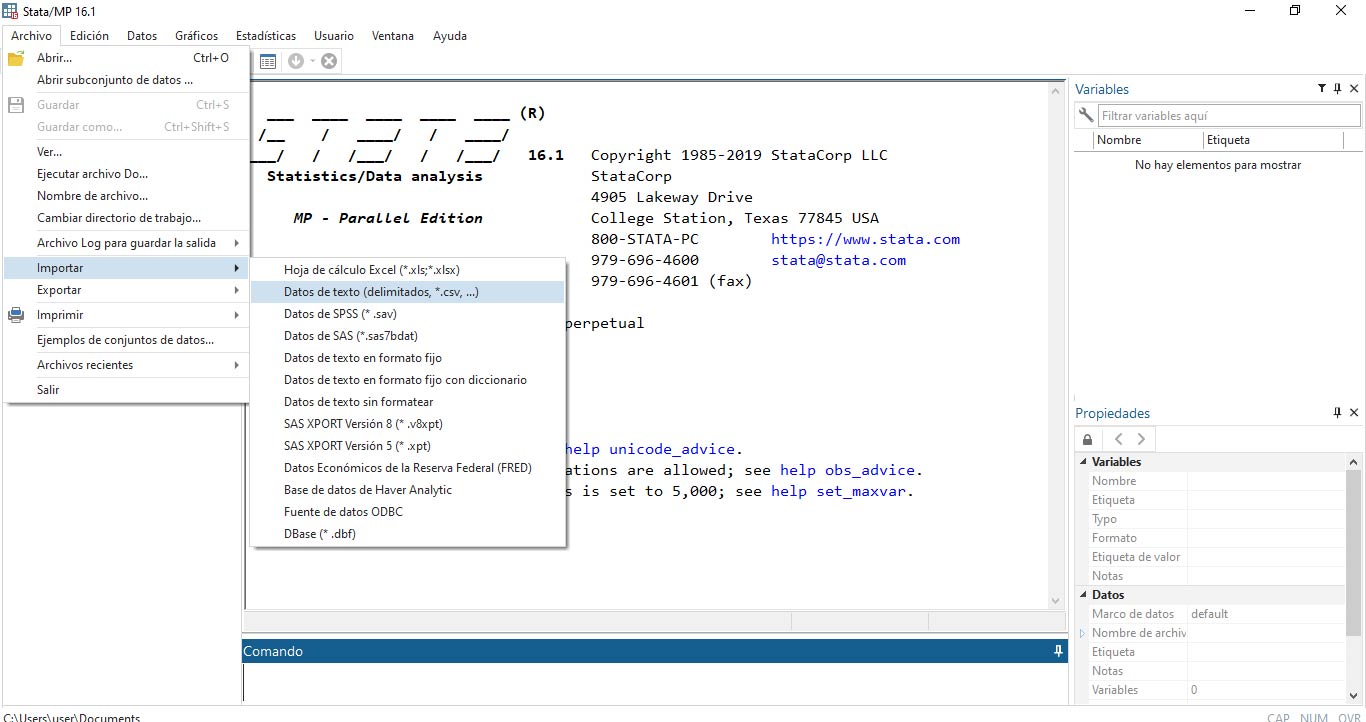Choose 'Datos de texto en formato fijo'
Image resolution: width=1366 pixels, height=722 pixels.
(x=408, y=358)
